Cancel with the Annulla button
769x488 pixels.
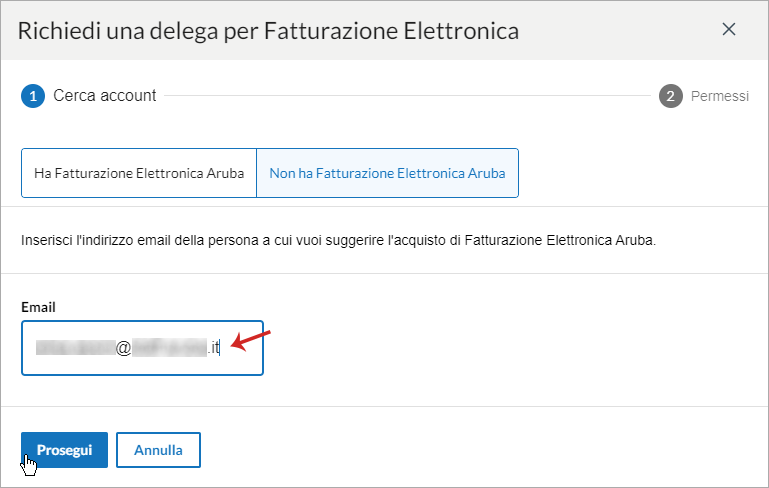click(158, 450)
